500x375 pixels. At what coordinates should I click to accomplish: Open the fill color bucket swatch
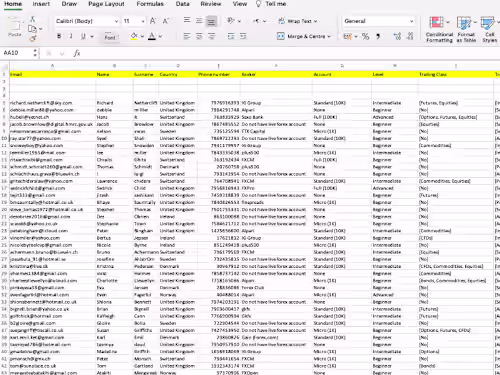(134, 36)
